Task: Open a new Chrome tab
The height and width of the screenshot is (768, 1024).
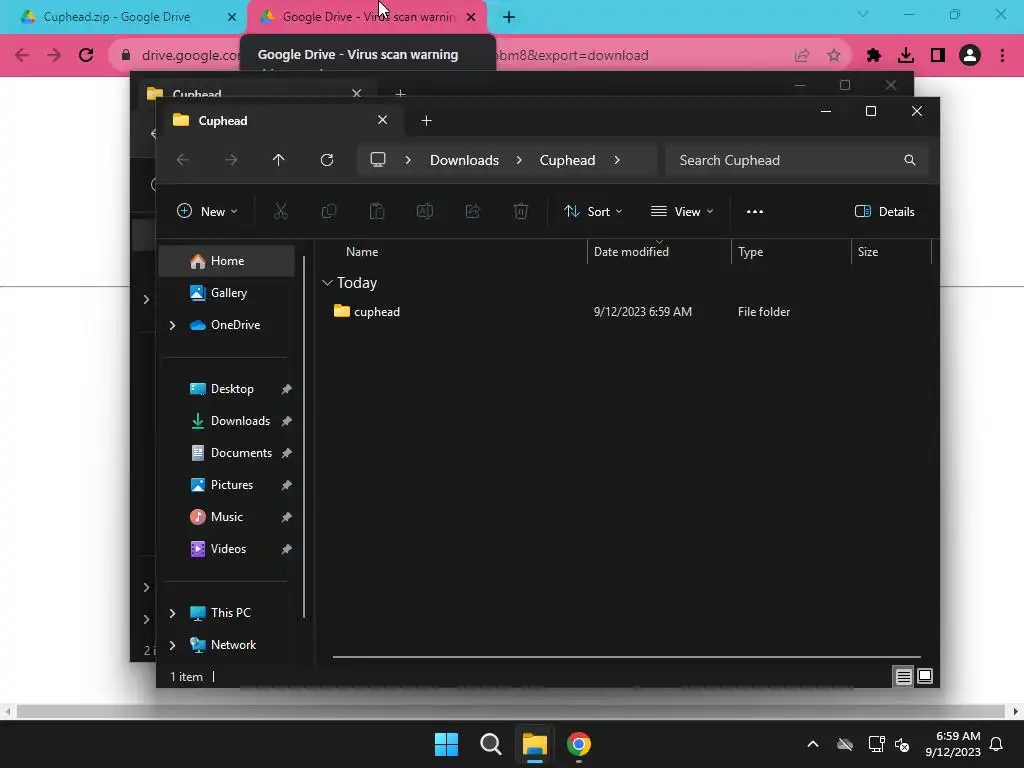Action: 509,17
